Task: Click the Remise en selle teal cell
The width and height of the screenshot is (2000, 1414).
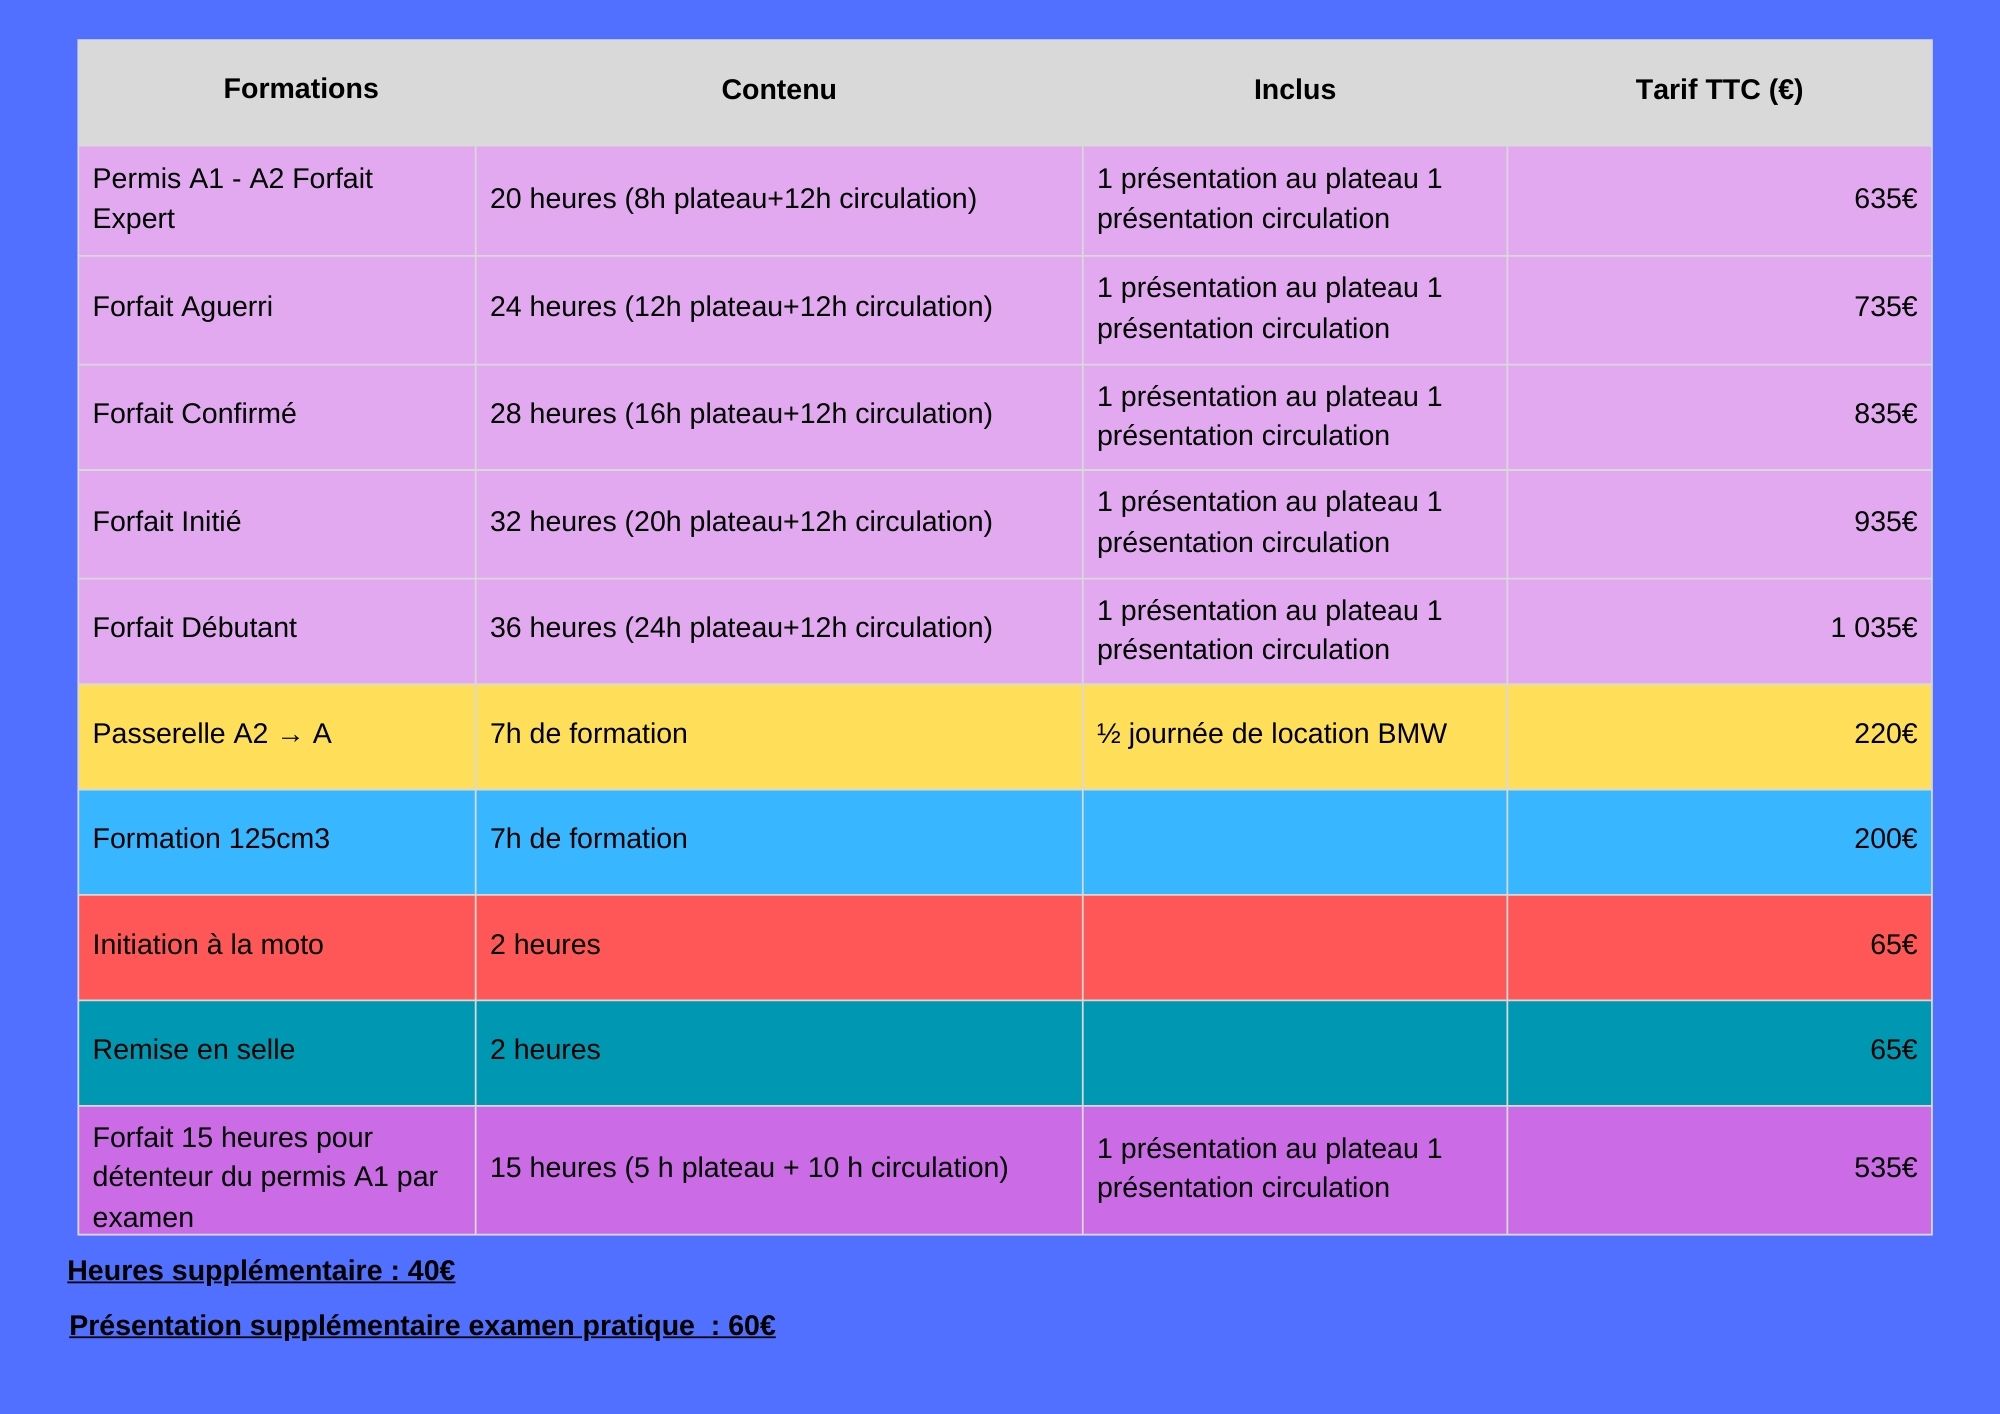Action: pyautogui.click(x=194, y=1050)
